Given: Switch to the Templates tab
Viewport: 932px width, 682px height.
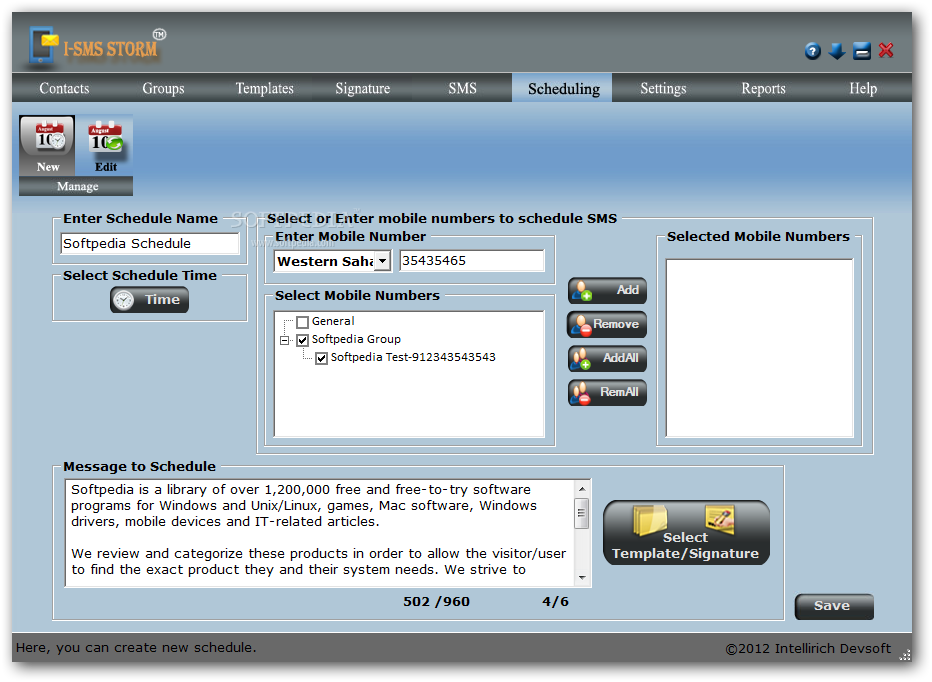Looking at the screenshot, I should pos(265,88).
